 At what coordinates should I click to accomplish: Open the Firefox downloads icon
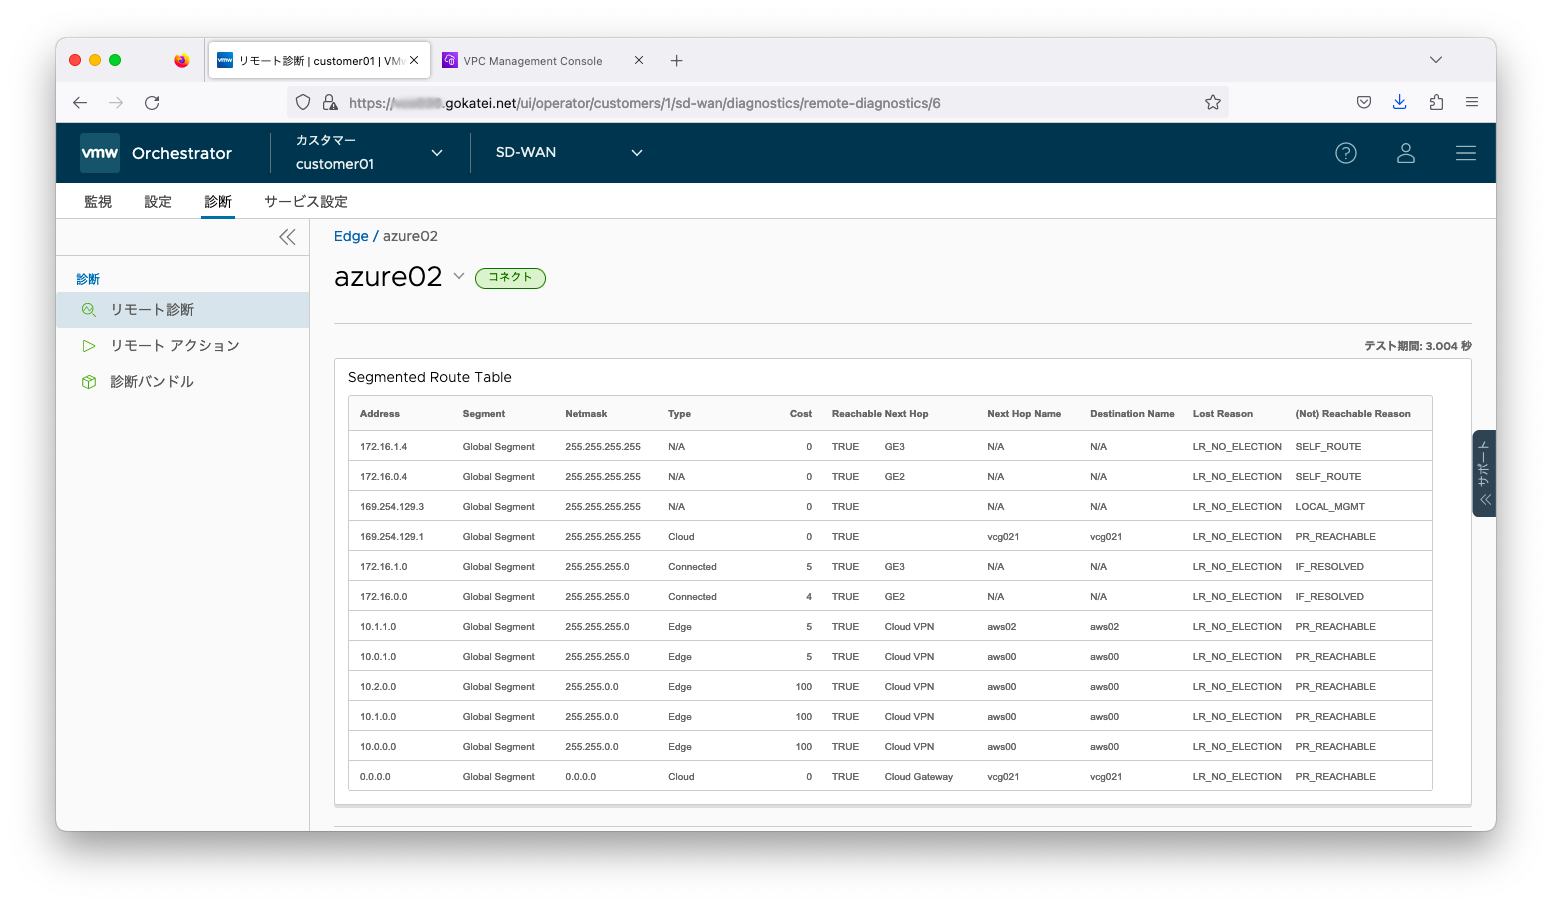[1400, 102]
